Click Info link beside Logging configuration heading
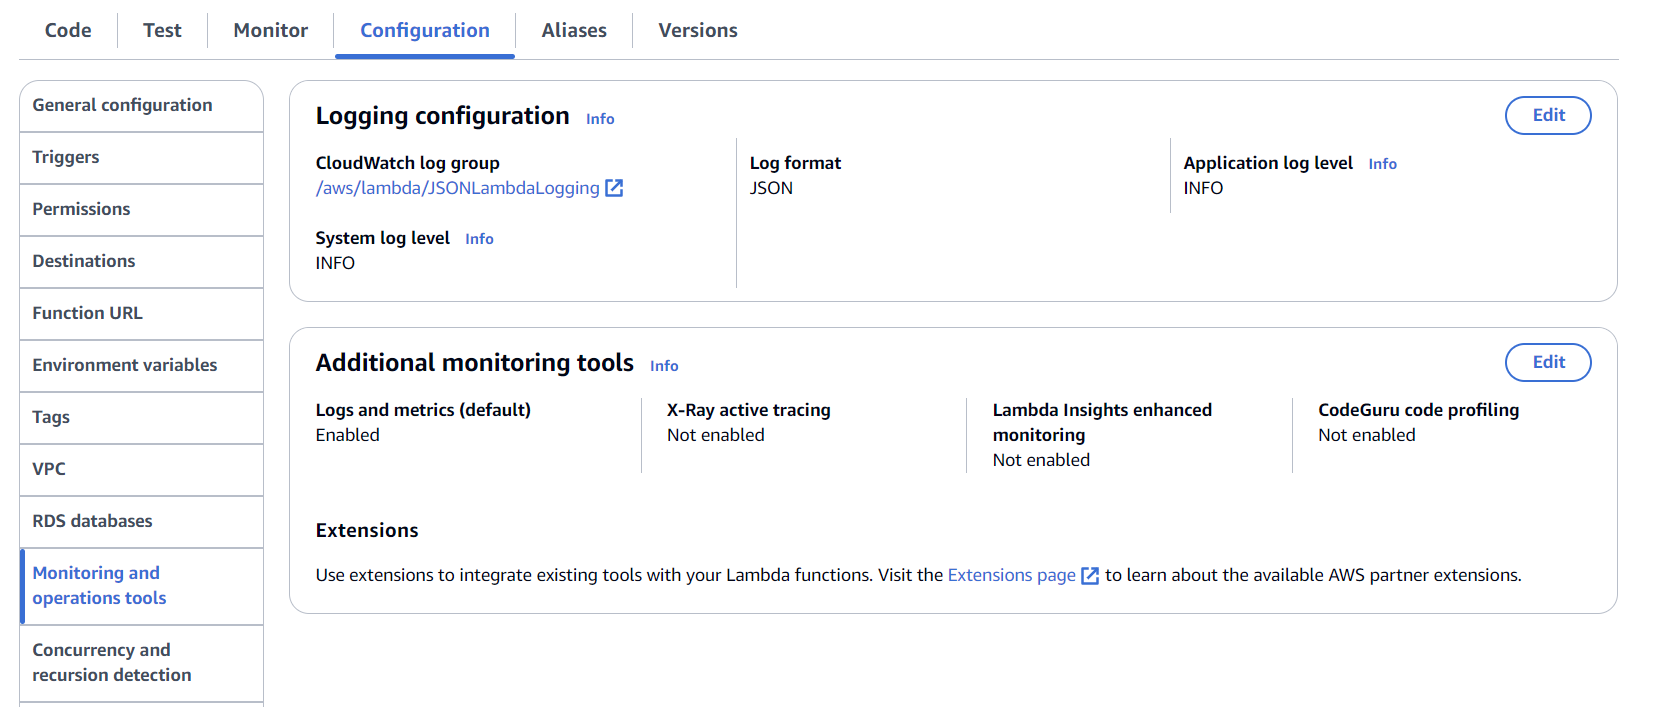Viewport: 1679px width, 707px height. tap(600, 119)
